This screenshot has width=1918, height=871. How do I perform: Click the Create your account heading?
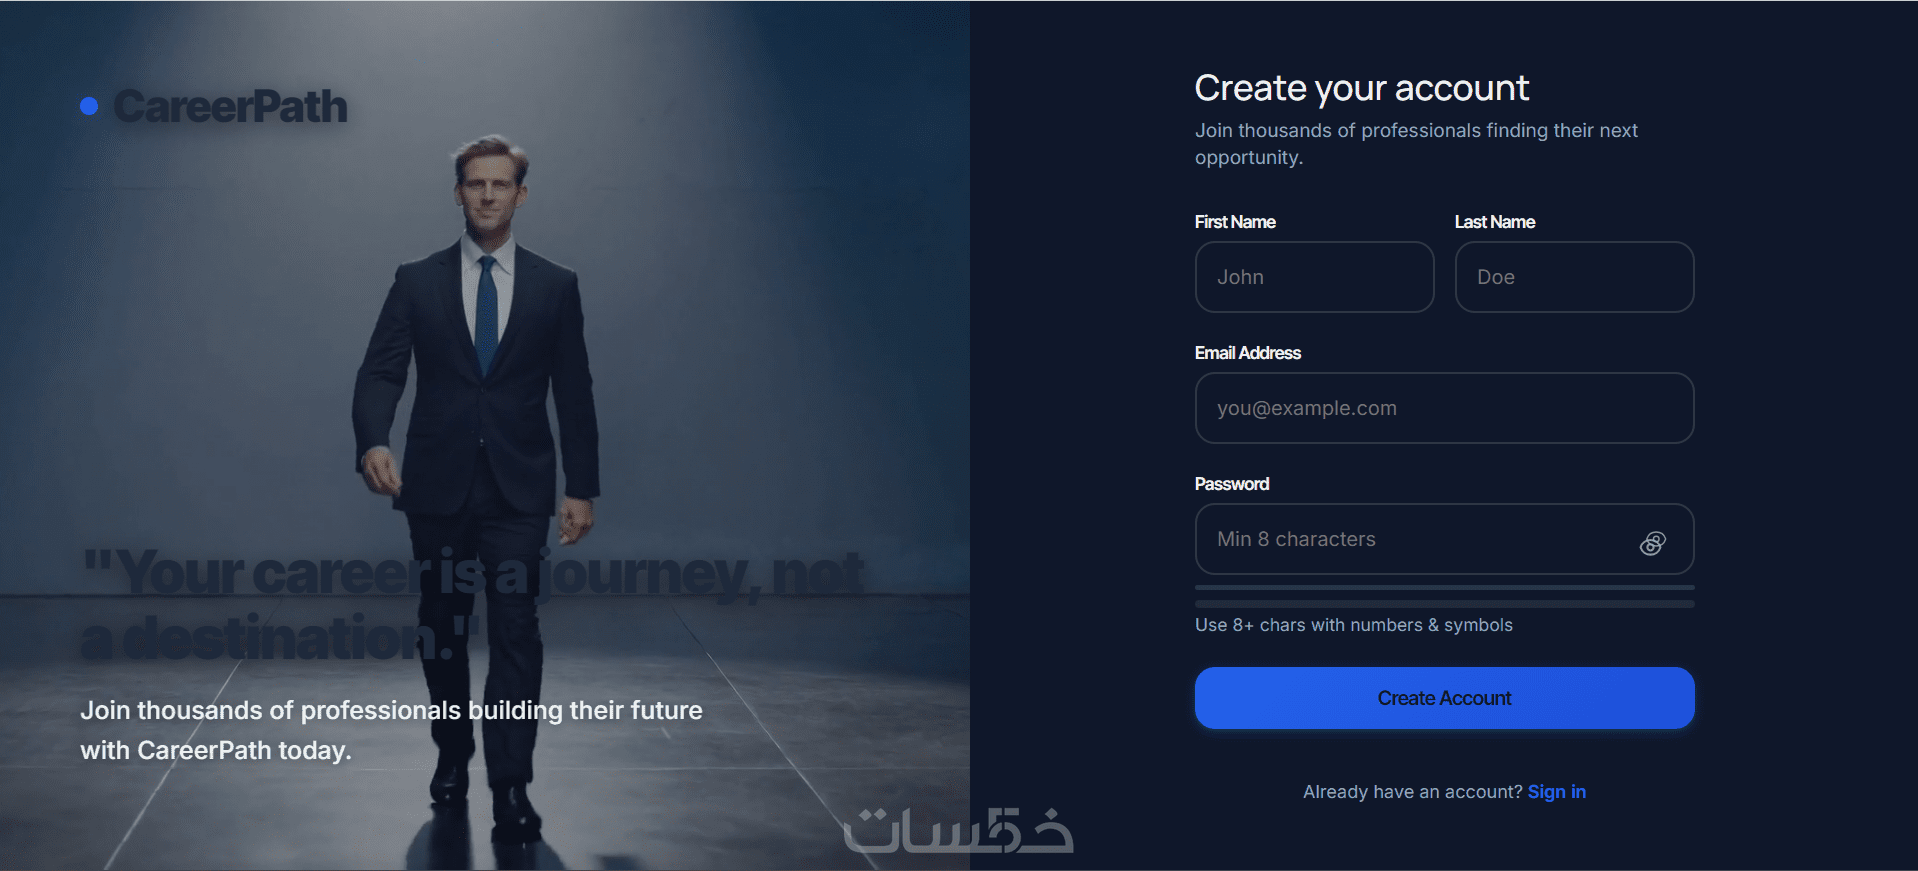[x=1361, y=88]
